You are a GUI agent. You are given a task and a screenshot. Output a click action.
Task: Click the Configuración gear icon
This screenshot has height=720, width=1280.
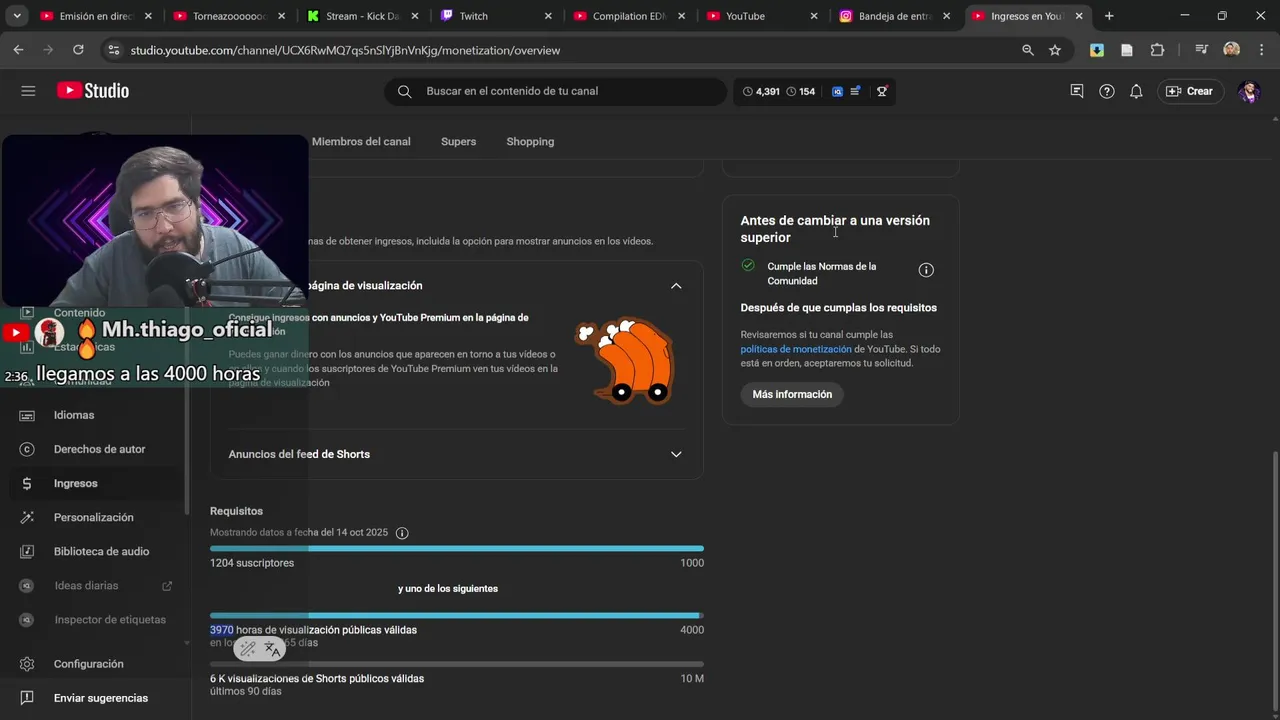(x=27, y=664)
